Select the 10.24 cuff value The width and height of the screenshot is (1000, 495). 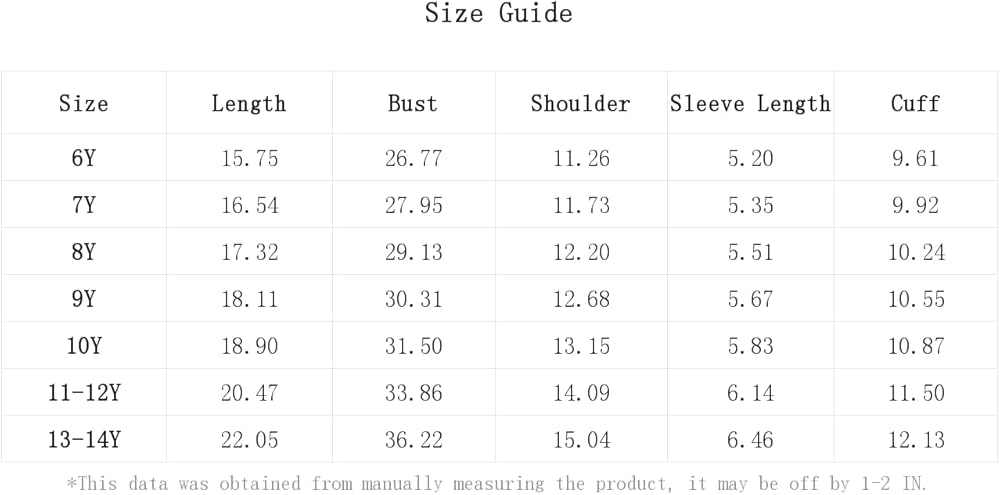(916, 252)
